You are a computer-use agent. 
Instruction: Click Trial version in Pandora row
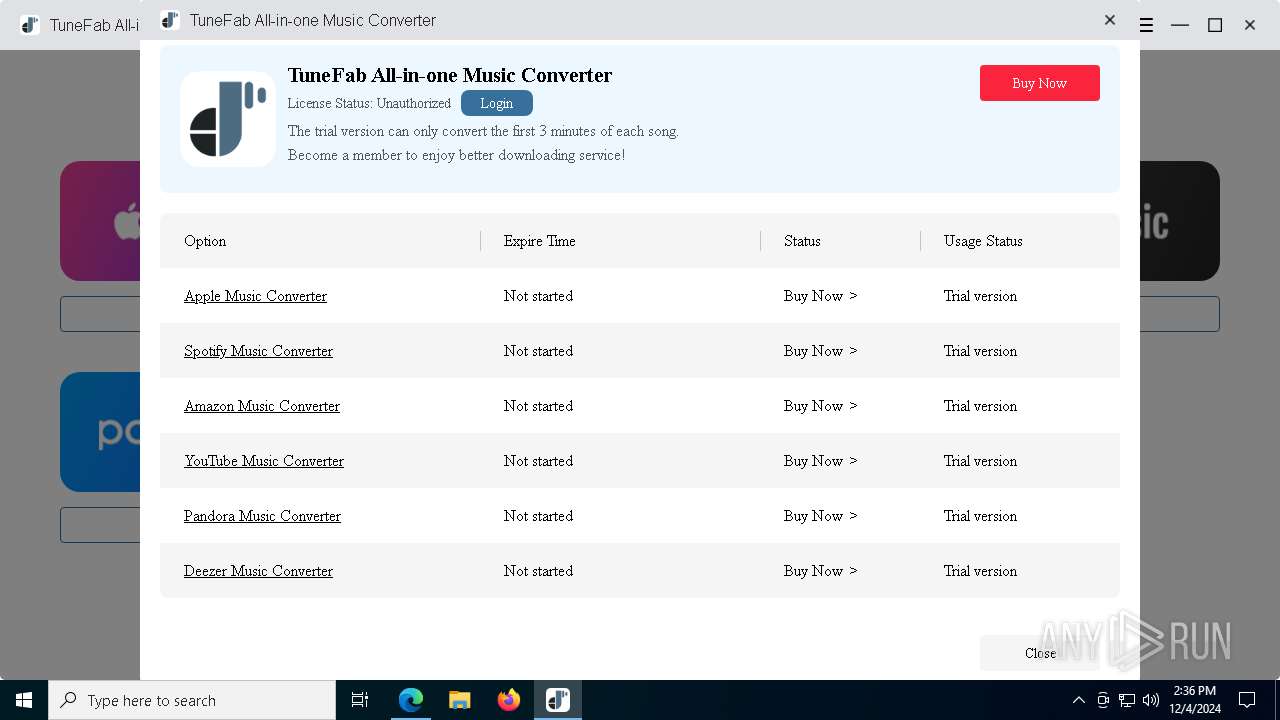click(x=980, y=516)
